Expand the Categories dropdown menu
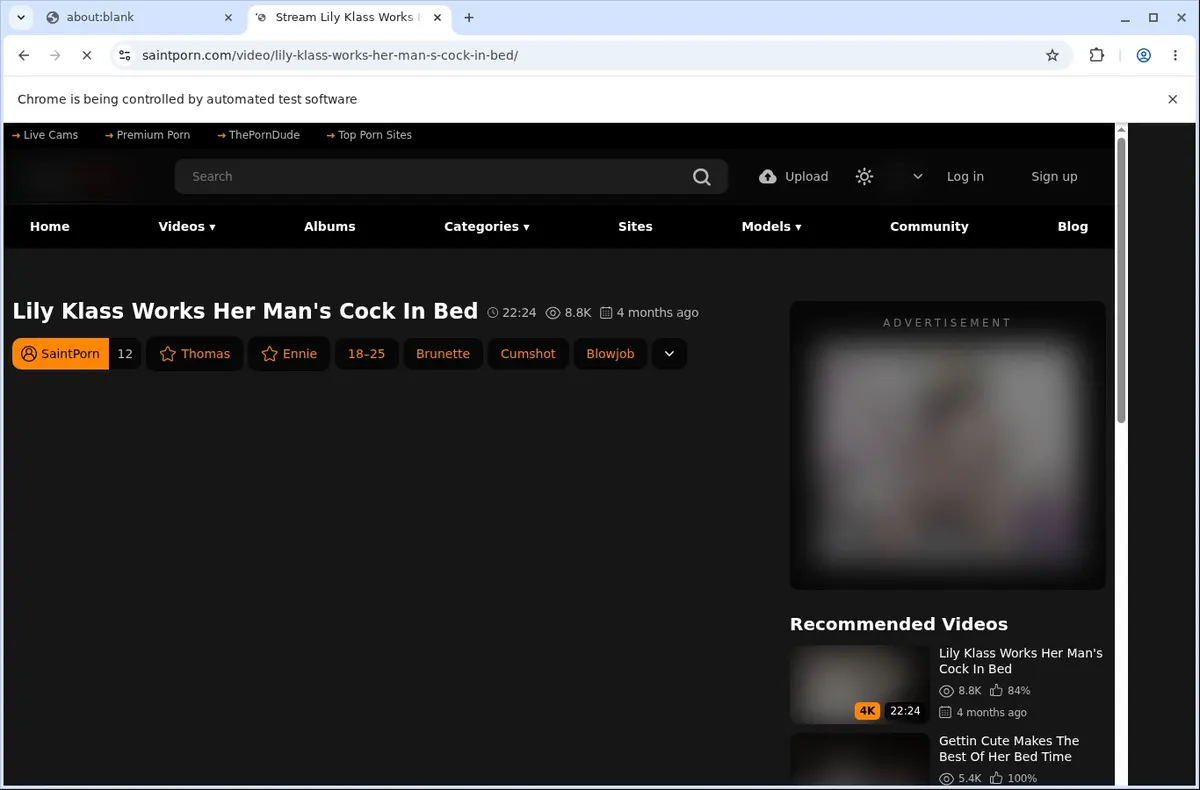1200x790 pixels. coord(487,227)
